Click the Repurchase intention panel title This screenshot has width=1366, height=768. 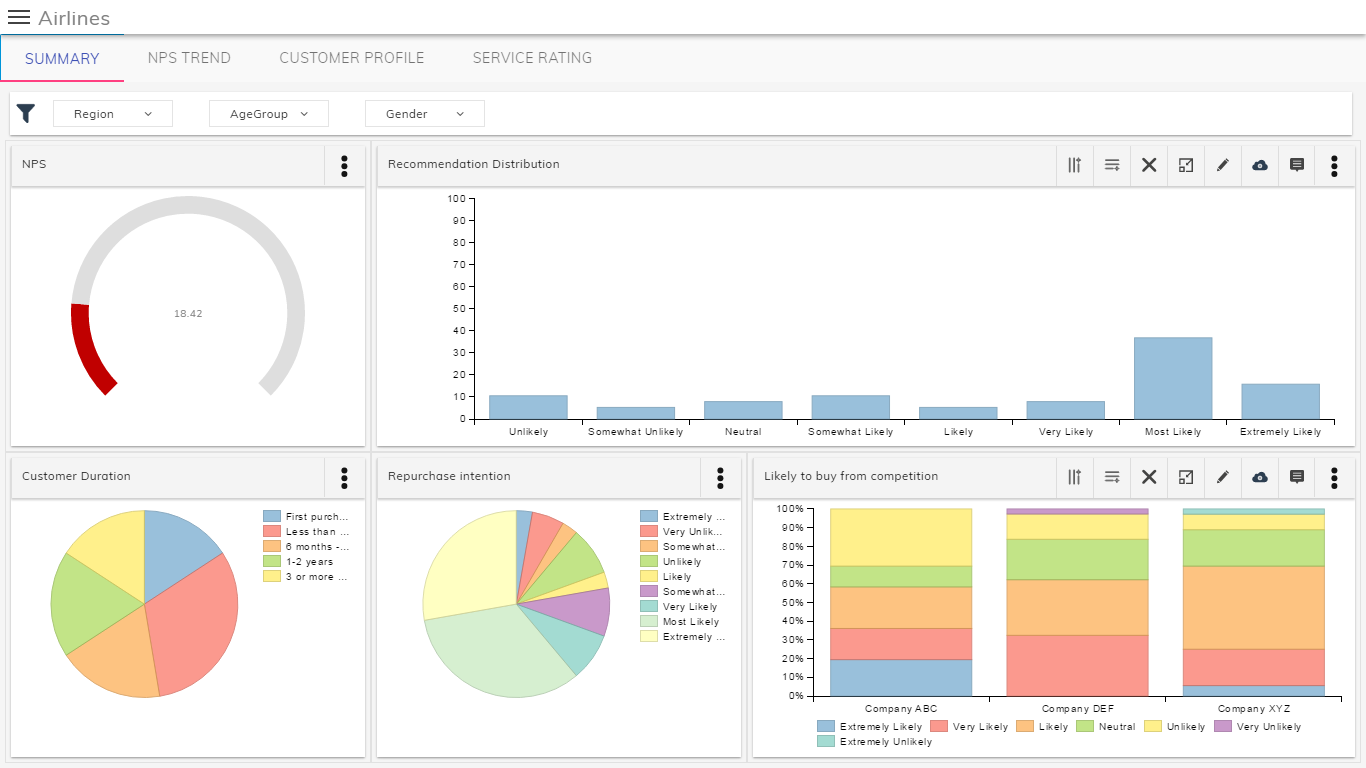(449, 476)
